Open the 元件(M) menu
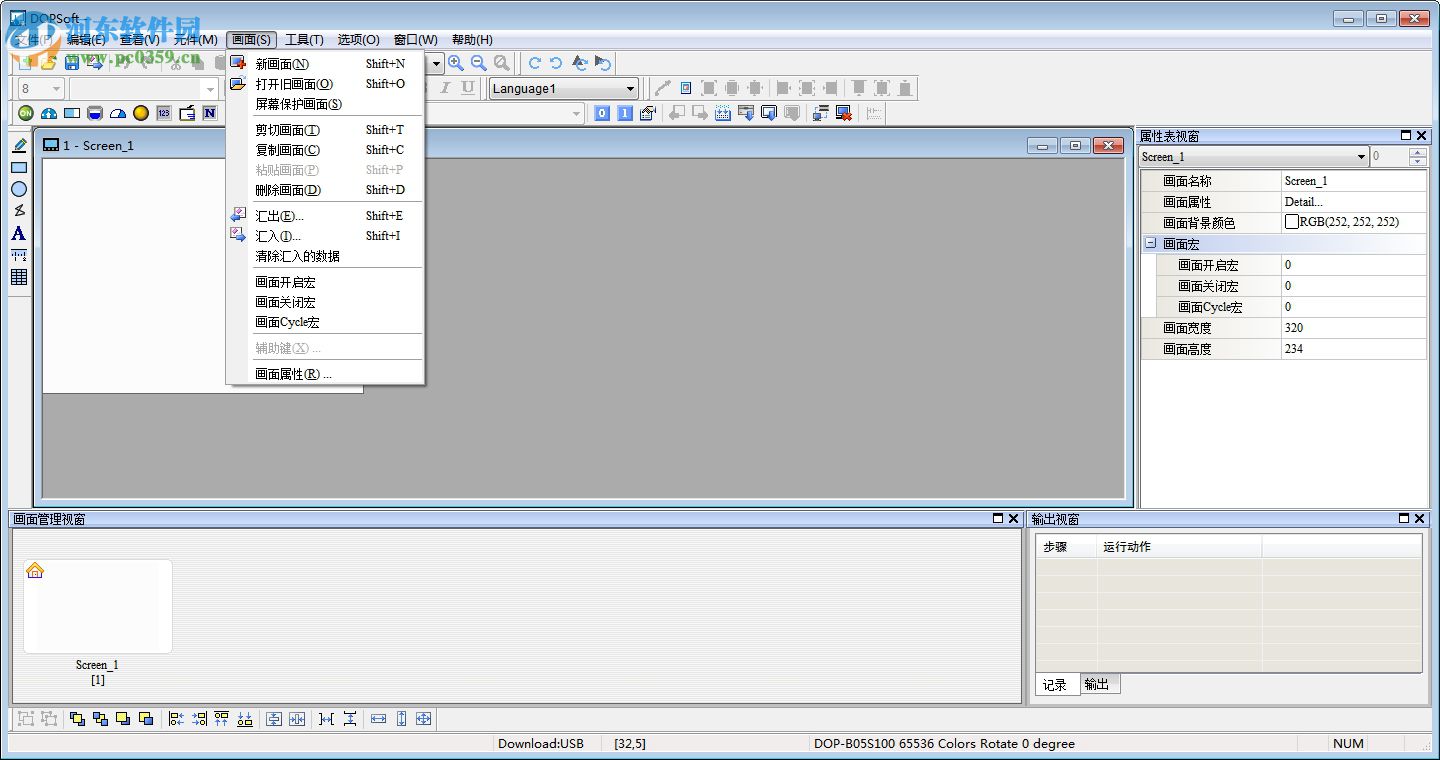This screenshot has height=760, width=1440. [195, 40]
